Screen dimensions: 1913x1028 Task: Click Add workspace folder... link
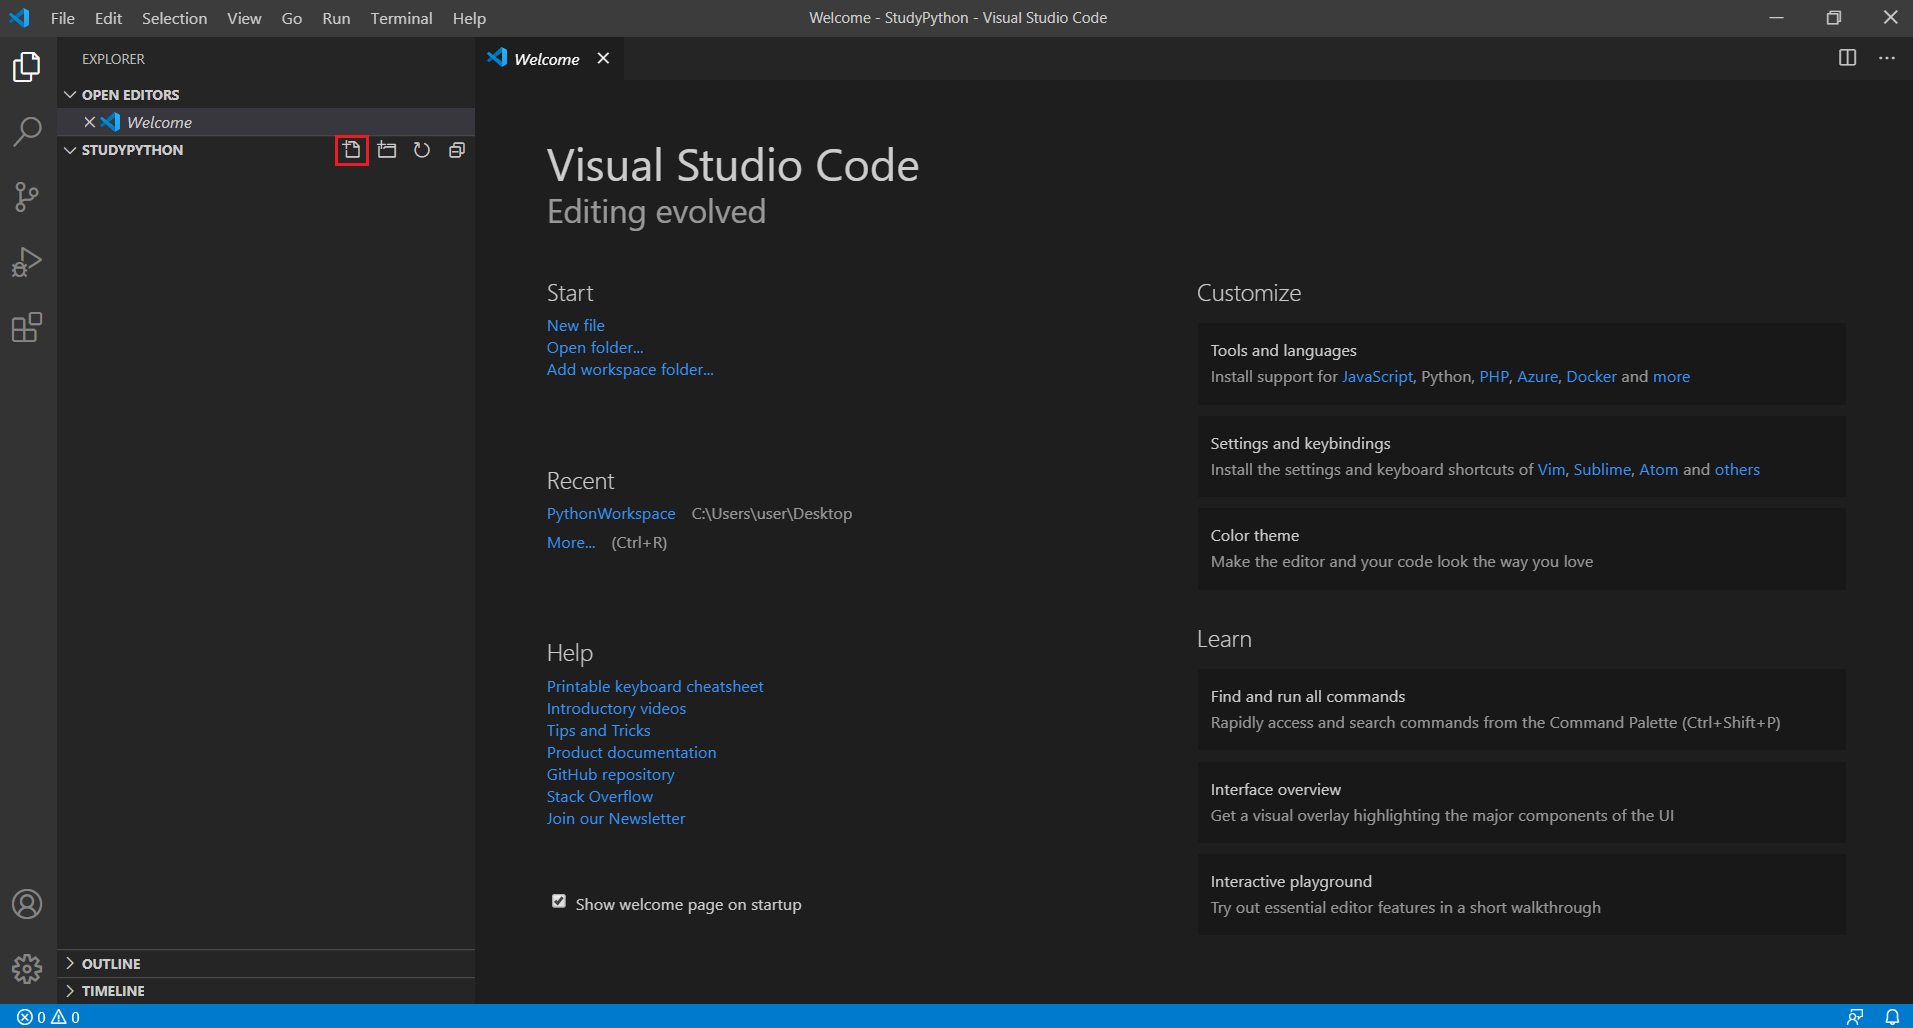[630, 370]
